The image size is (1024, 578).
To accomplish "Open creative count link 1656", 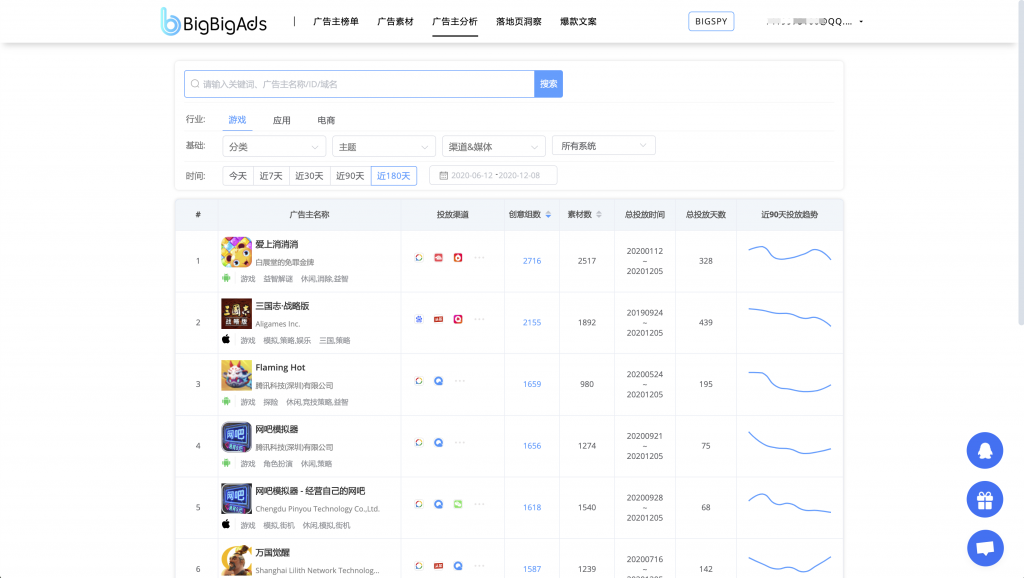I will [532, 445].
